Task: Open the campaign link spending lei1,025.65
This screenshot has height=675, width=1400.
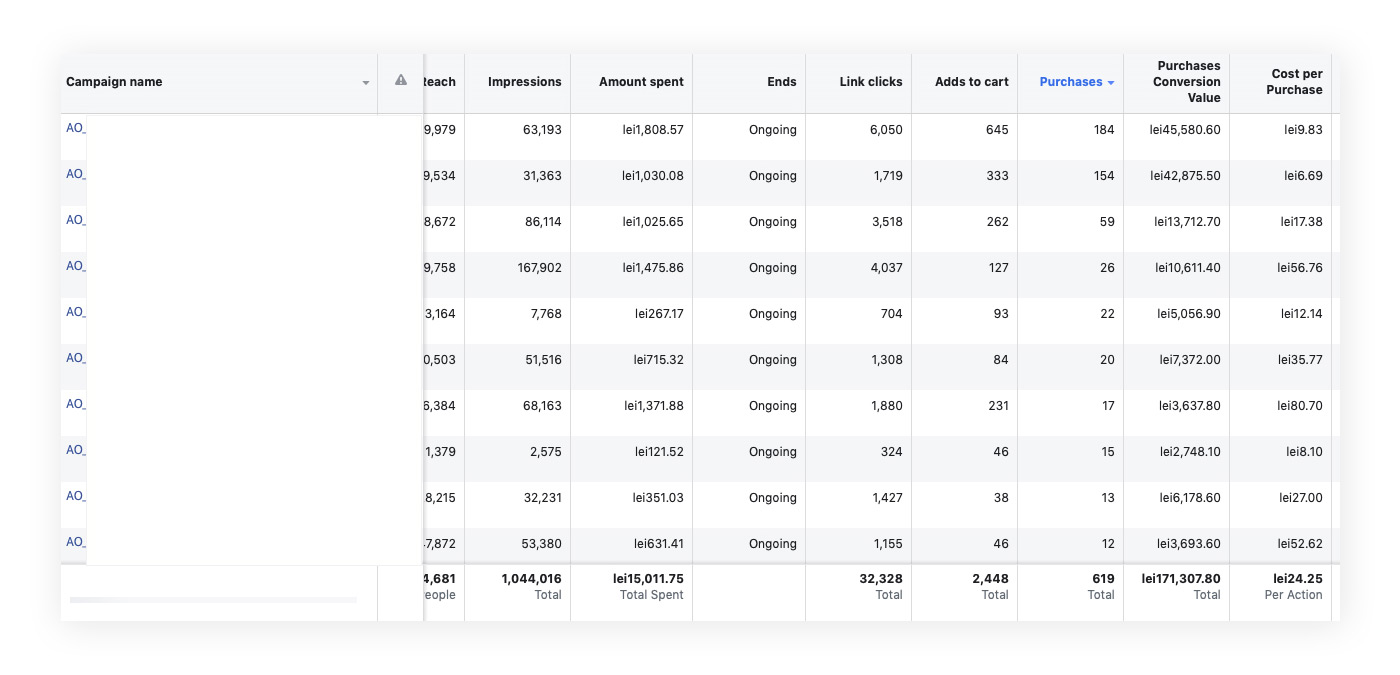Action: click(x=75, y=221)
